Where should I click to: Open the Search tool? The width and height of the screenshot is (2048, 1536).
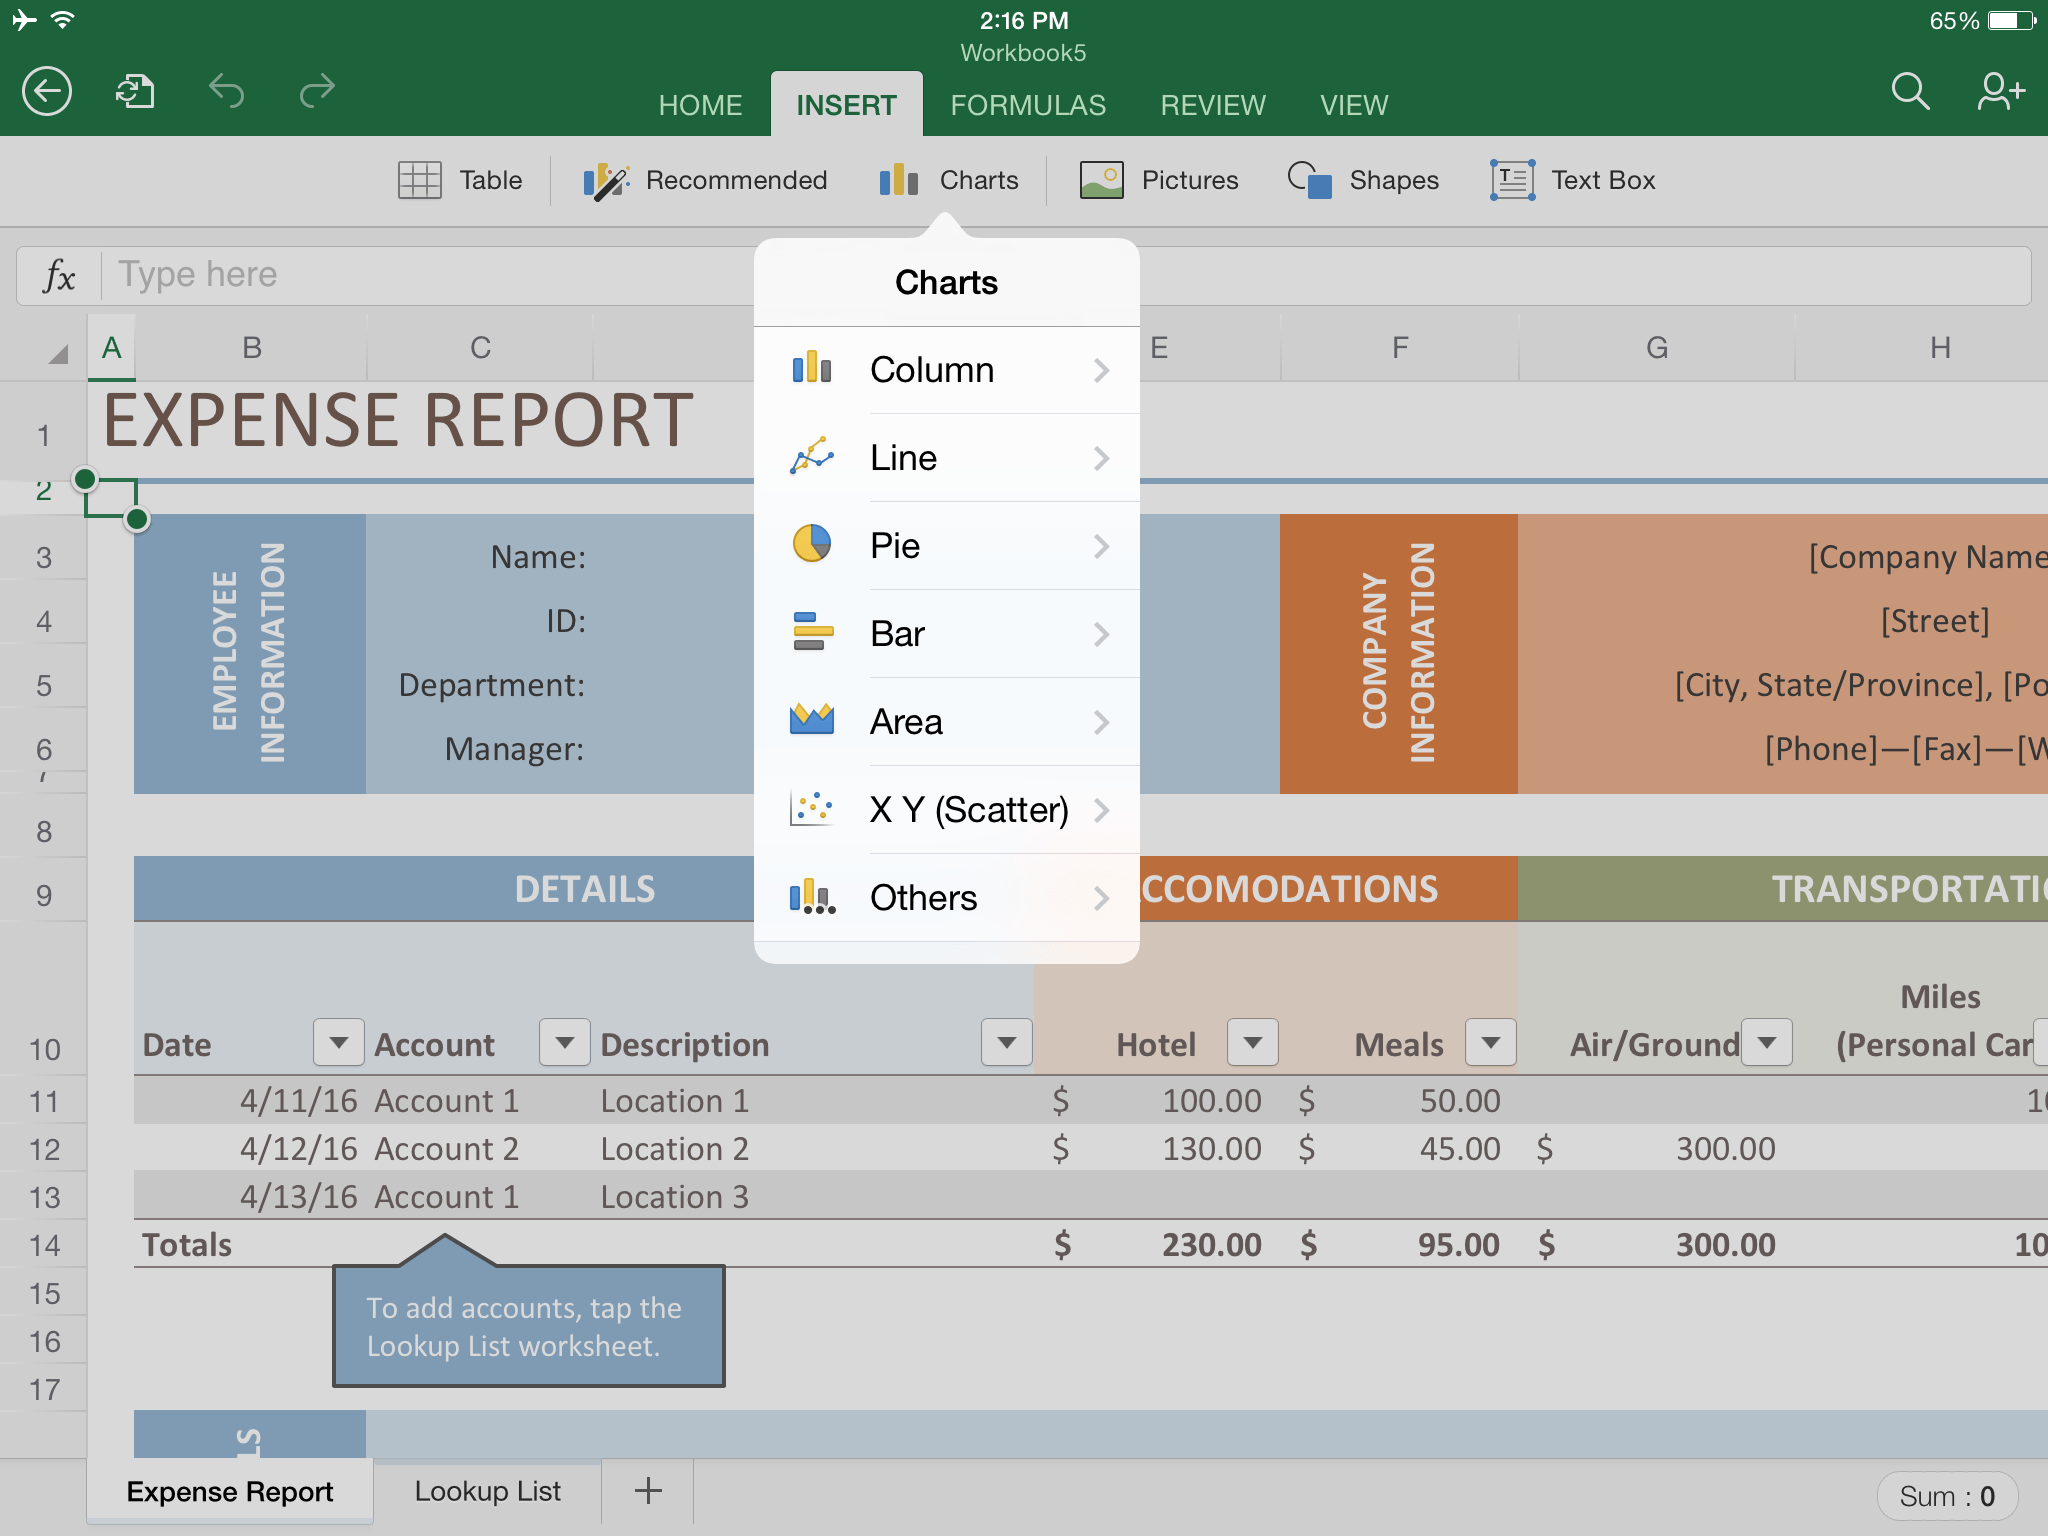tap(1908, 91)
